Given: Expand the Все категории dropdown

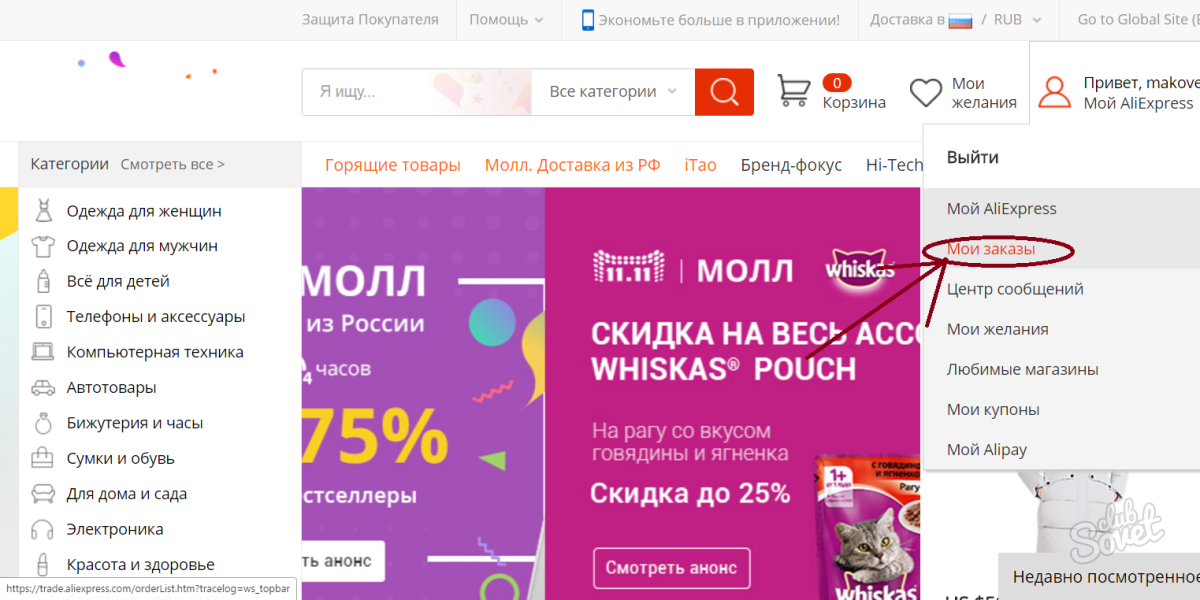Looking at the screenshot, I should (x=613, y=92).
